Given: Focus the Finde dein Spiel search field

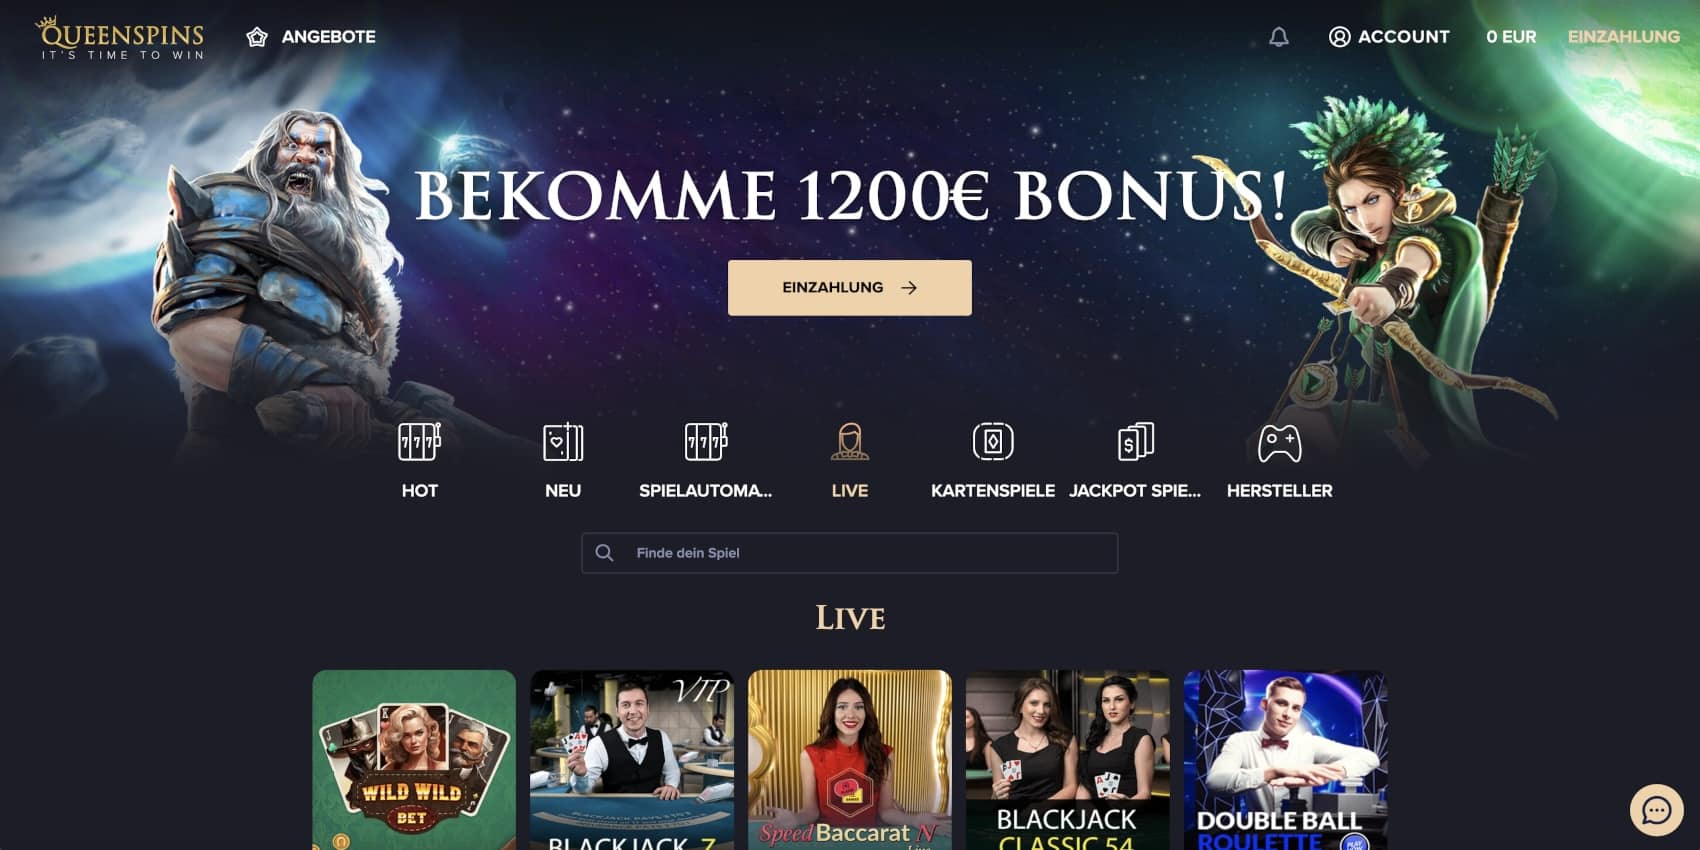Looking at the screenshot, I should 849,553.
